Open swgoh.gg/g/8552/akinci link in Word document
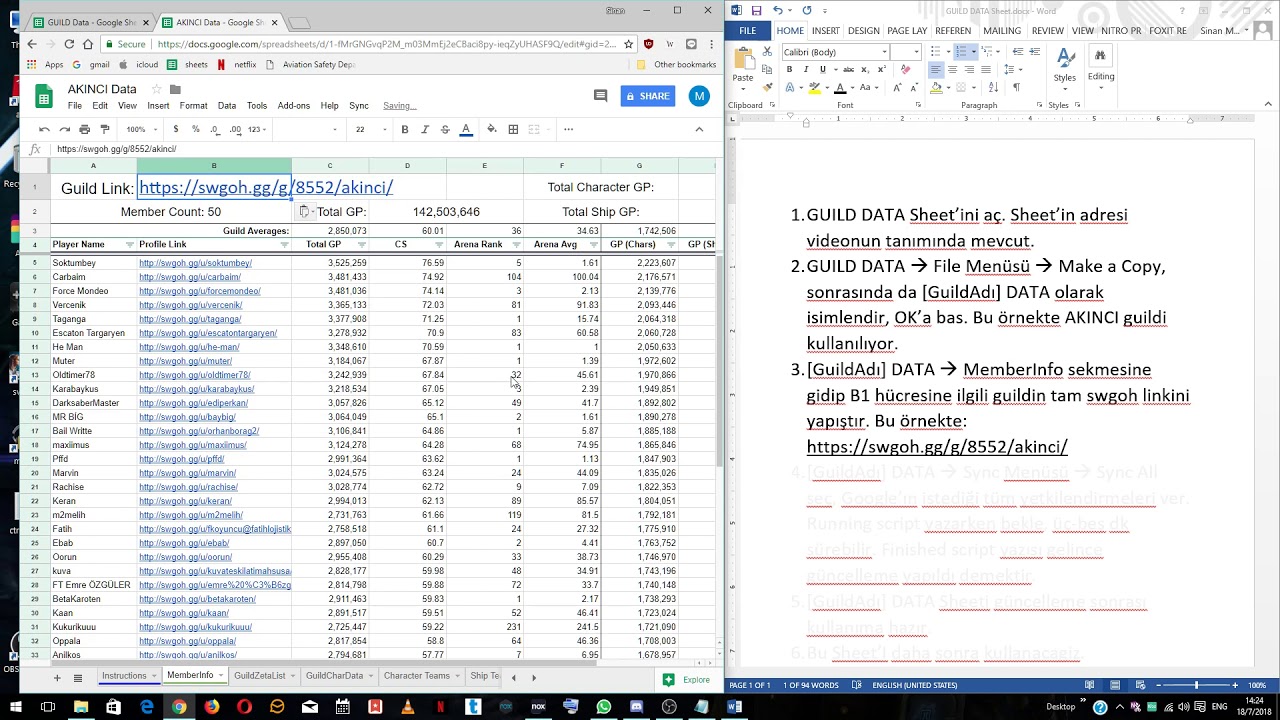This screenshot has width=1280, height=720. (x=937, y=447)
